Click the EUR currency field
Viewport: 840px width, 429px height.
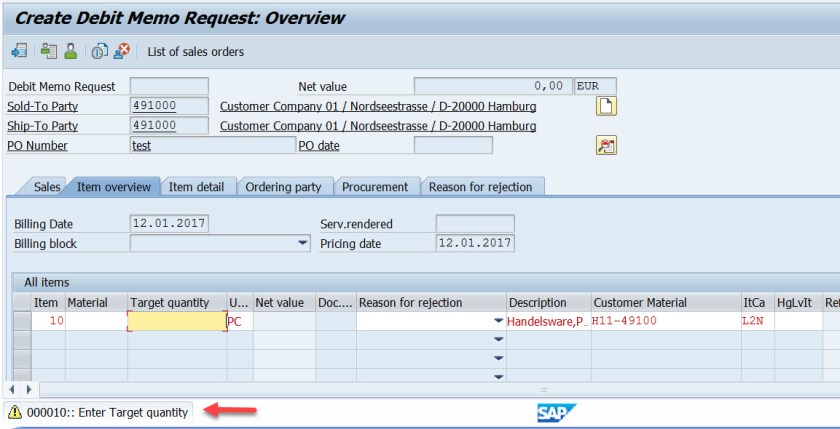click(595, 86)
